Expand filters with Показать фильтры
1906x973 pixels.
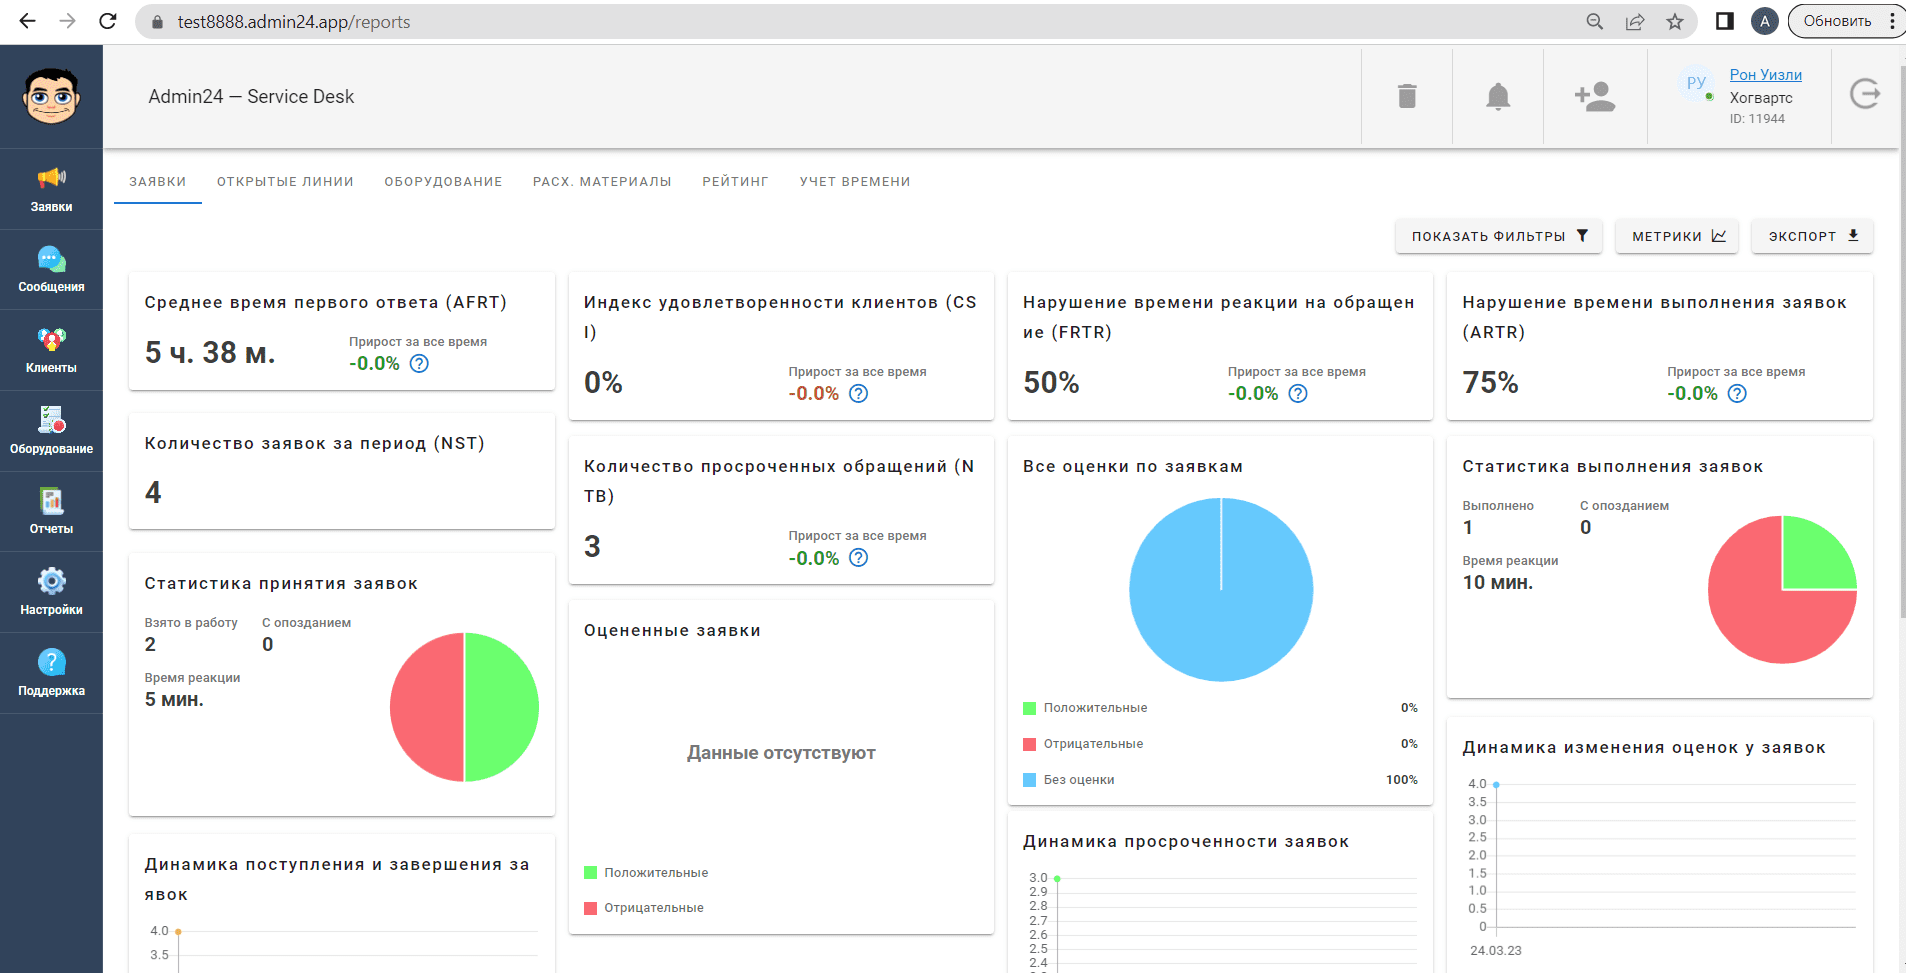(1498, 237)
